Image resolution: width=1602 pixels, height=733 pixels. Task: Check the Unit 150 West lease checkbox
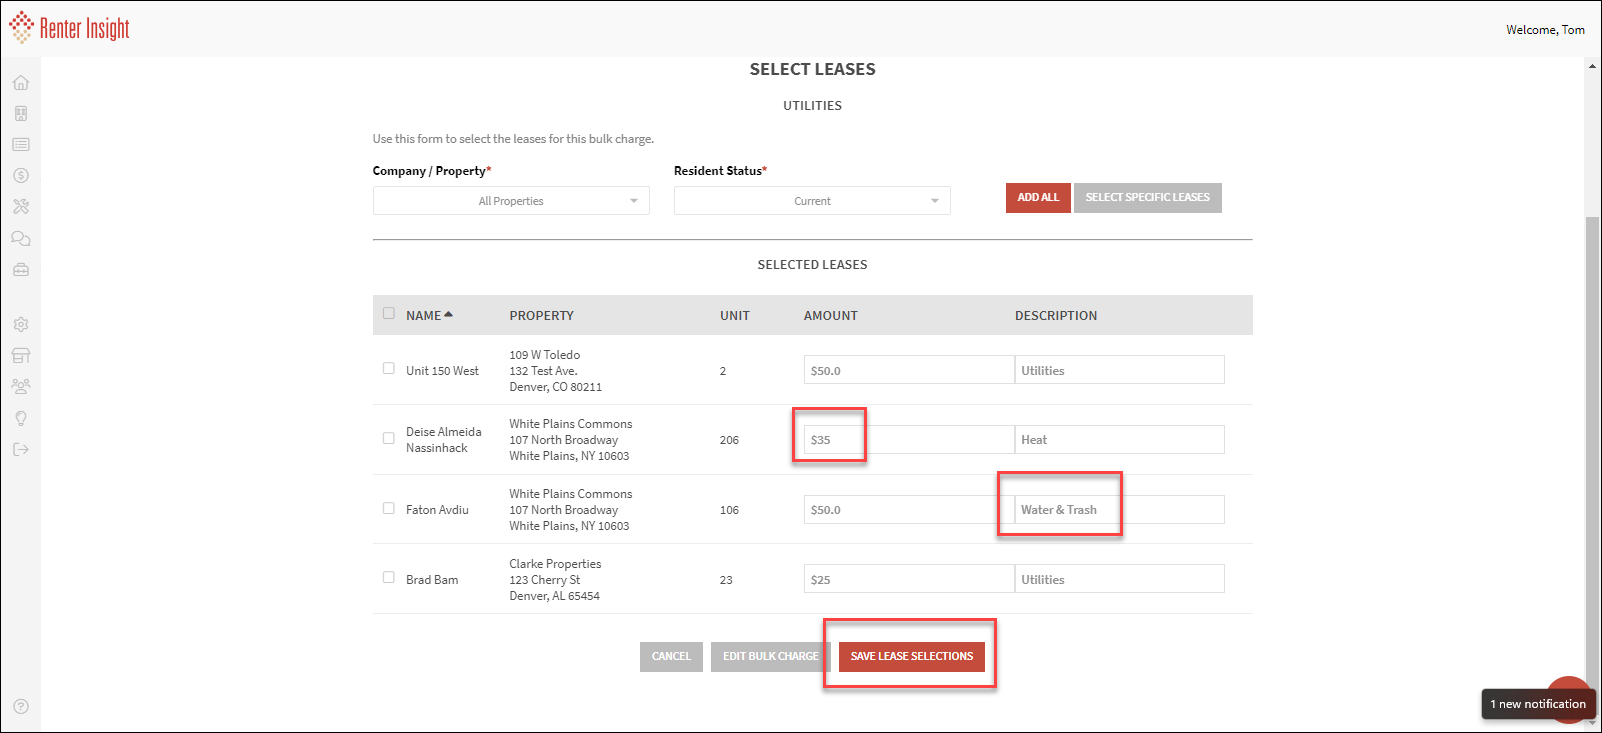pyautogui.click(x=389, y=368)
